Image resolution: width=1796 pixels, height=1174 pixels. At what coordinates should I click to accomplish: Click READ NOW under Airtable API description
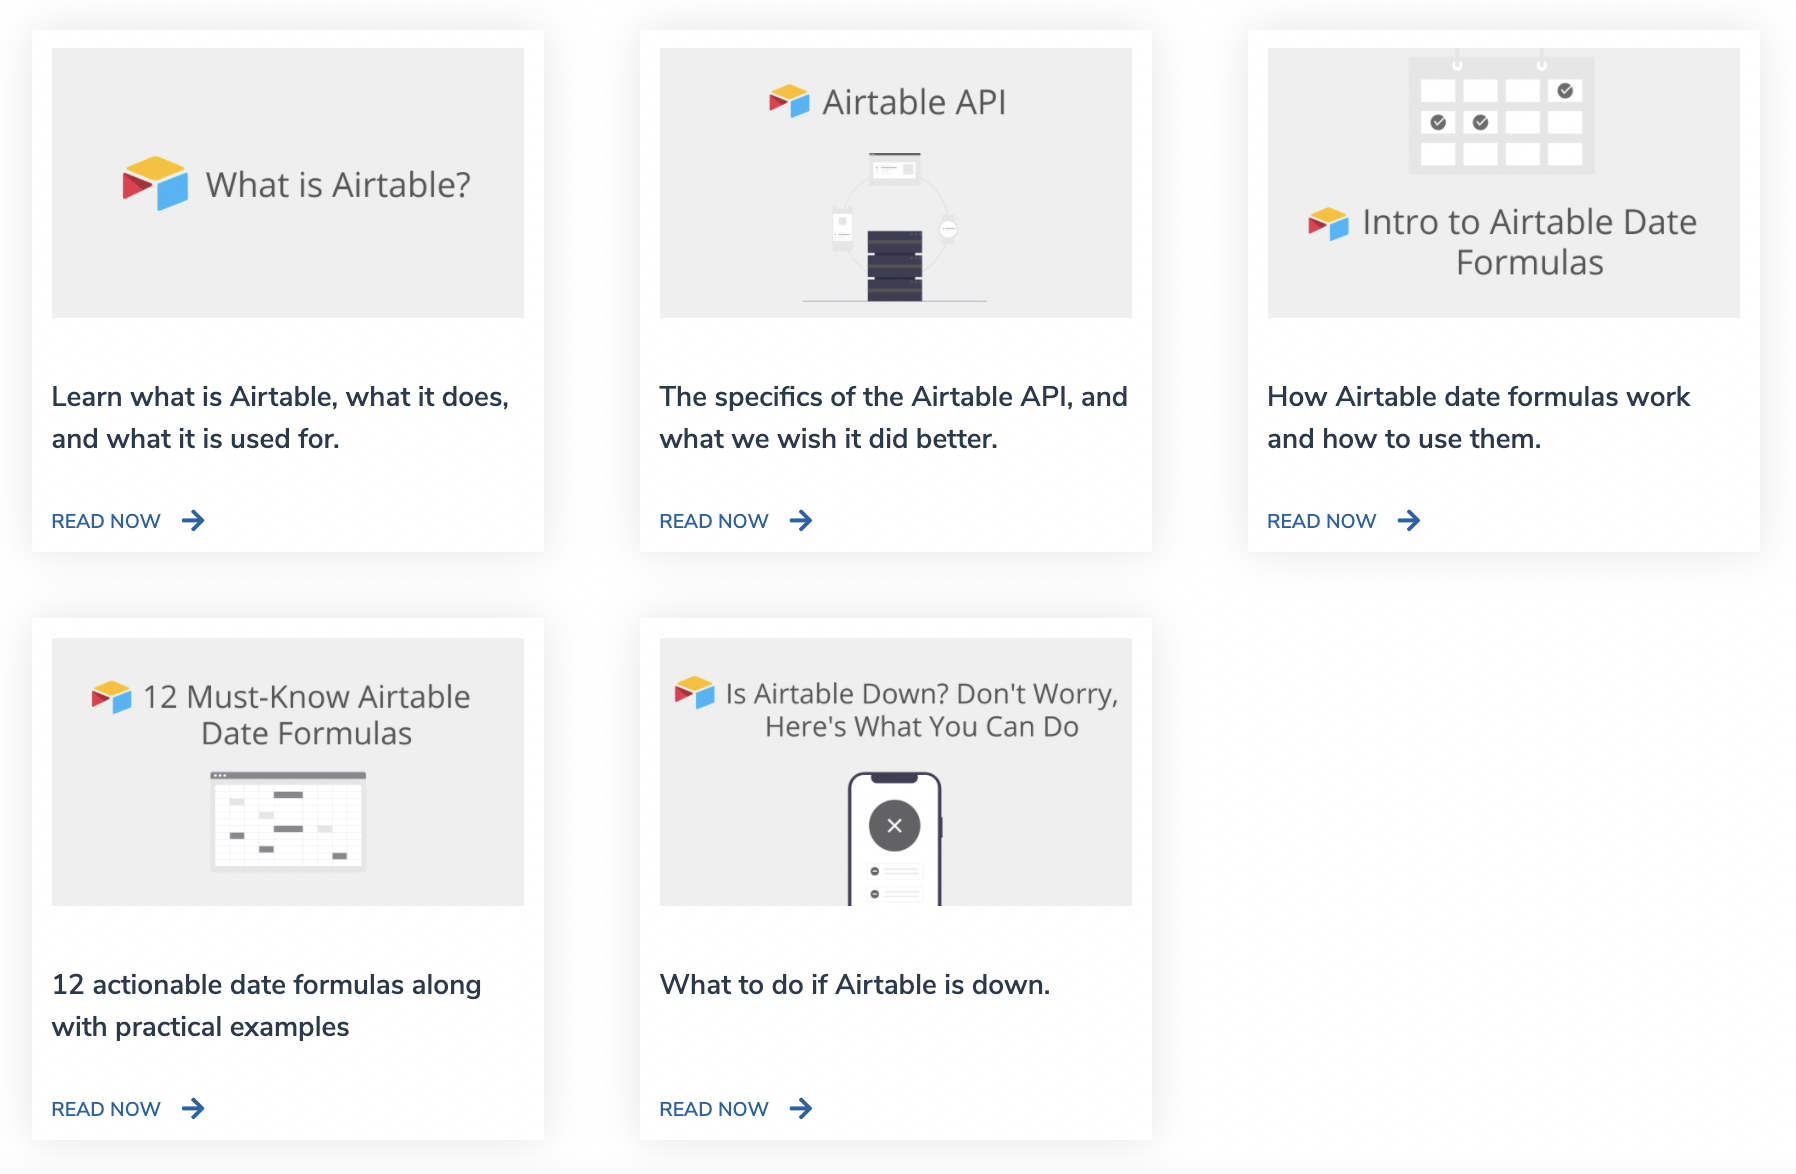click(x=714, y=521)
